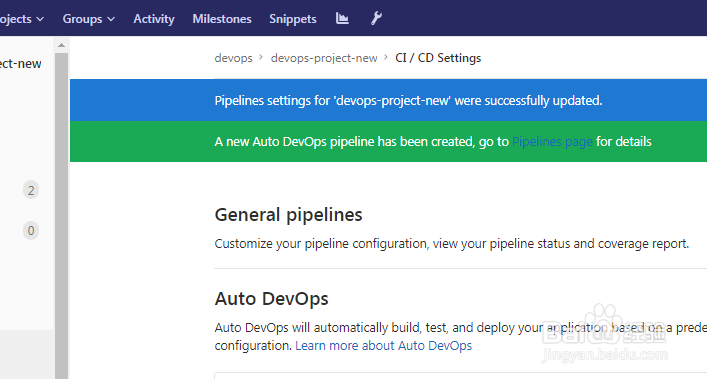Click the blue pipelines settings updated banner
Viewport: 707px width, 379px height.
[x=388, y=100]
